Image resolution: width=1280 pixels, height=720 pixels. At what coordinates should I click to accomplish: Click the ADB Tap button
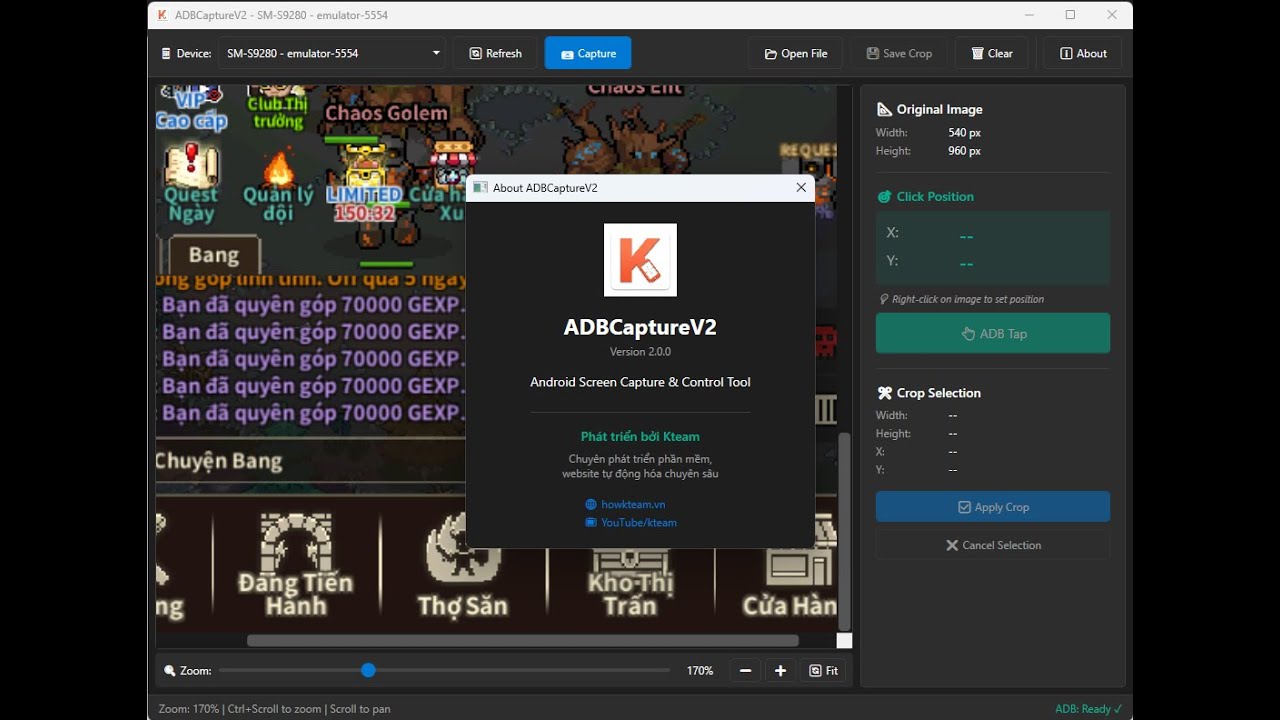click(x=993, y=333)
